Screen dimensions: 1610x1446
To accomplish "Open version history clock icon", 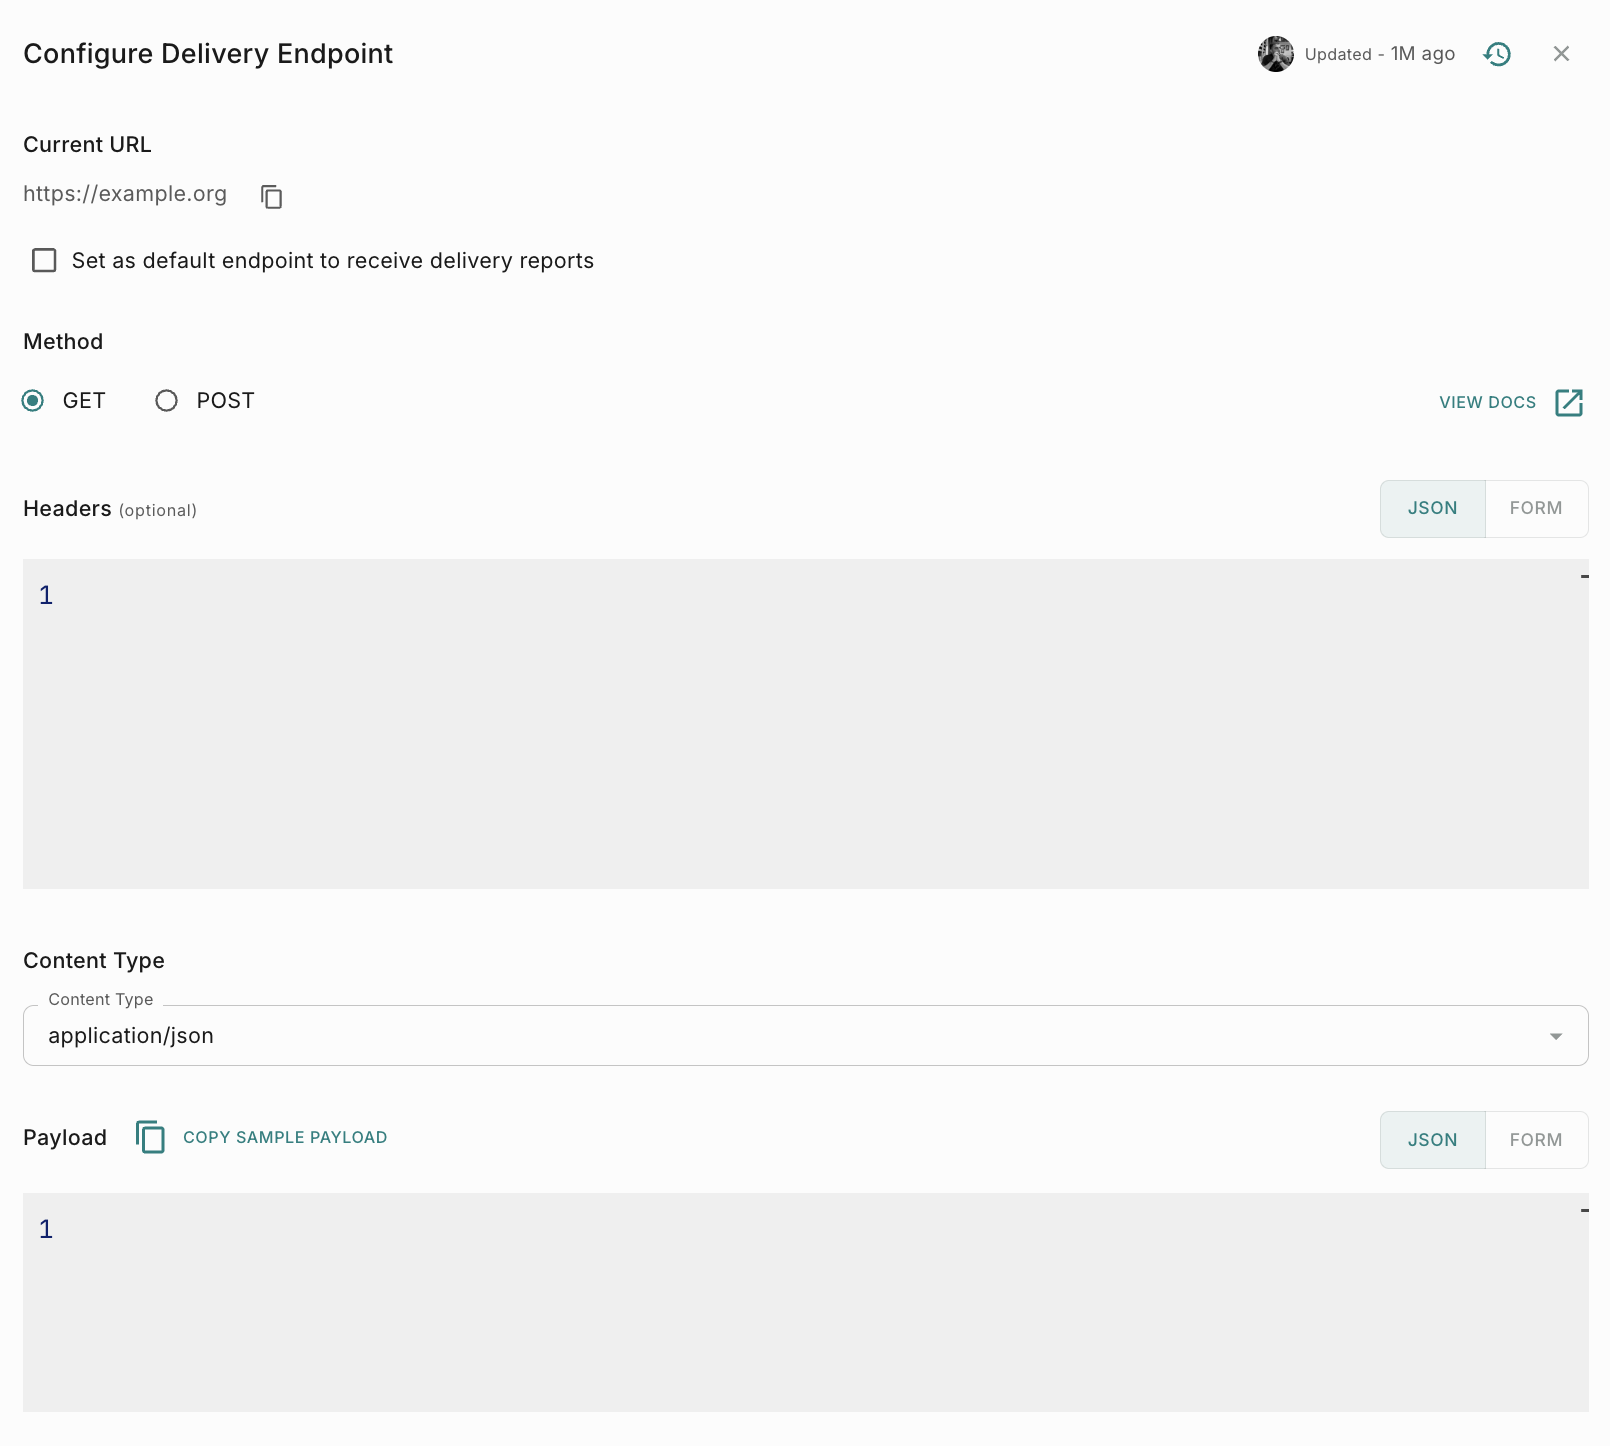I will click(1497, 54).
